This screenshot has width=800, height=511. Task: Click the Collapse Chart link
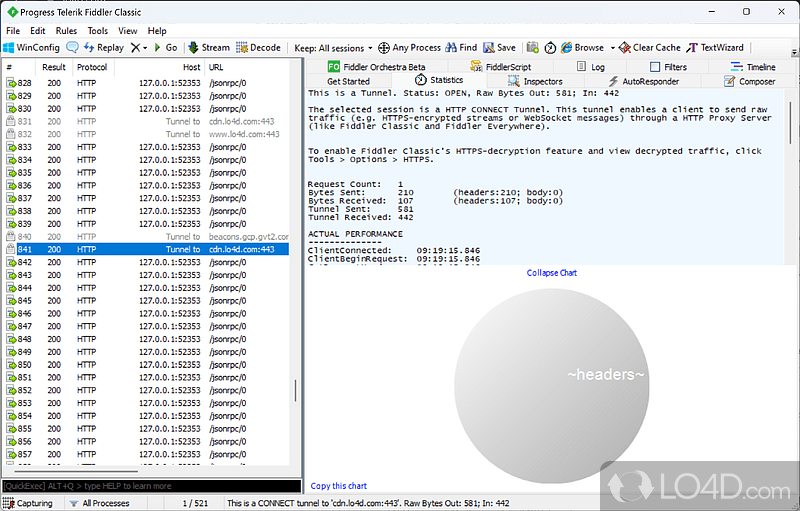[552, 273]
